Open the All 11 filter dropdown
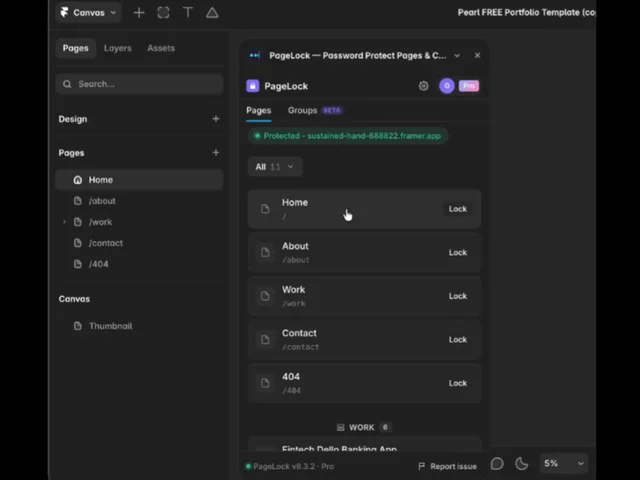This screenshot has width=640, height=480. (x=275, y=167)
